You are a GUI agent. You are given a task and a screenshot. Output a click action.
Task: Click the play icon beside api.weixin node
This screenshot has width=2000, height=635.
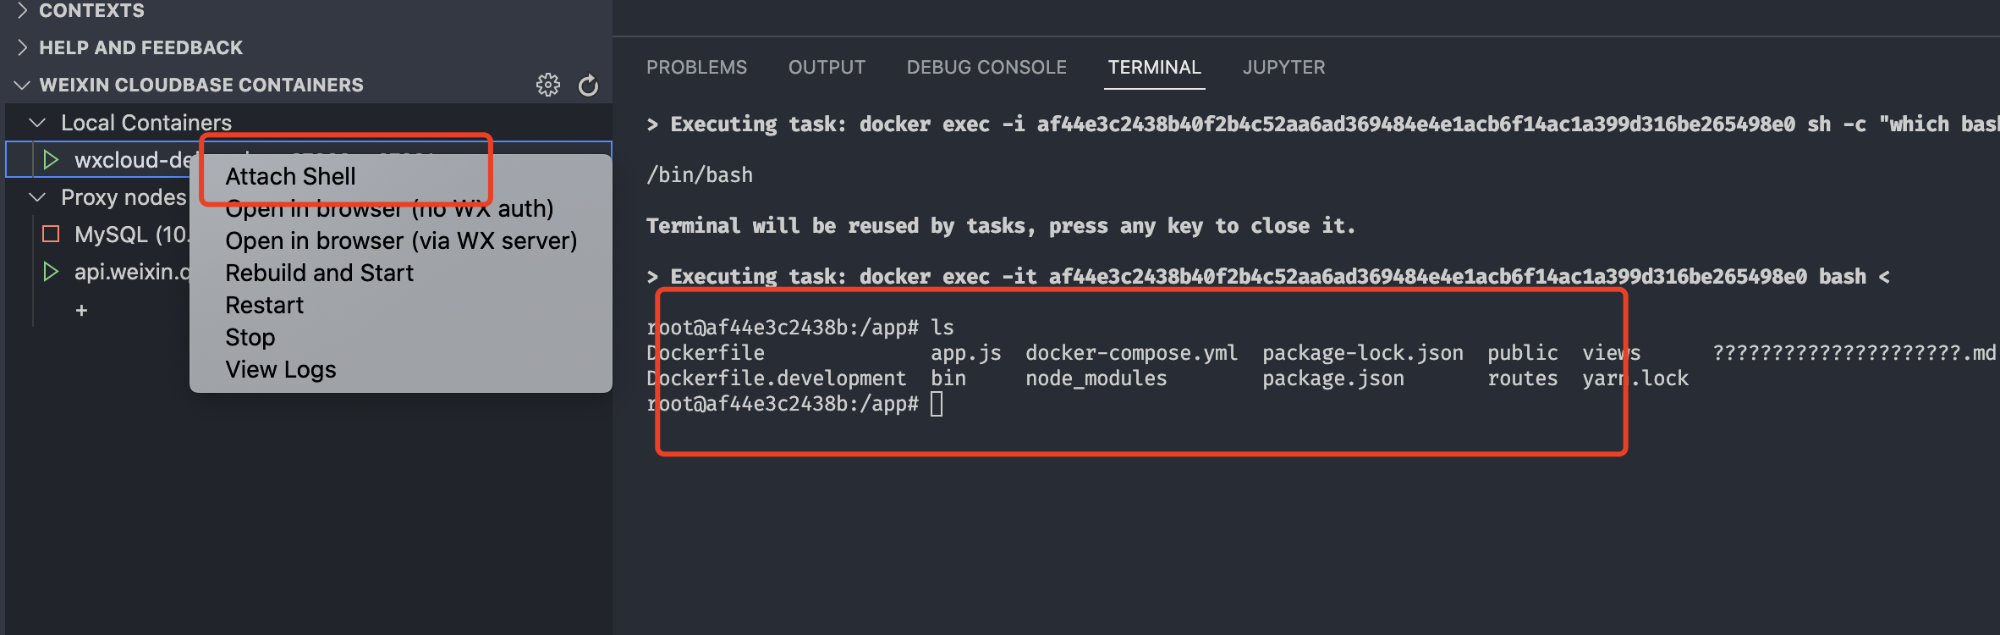[51, 271]
